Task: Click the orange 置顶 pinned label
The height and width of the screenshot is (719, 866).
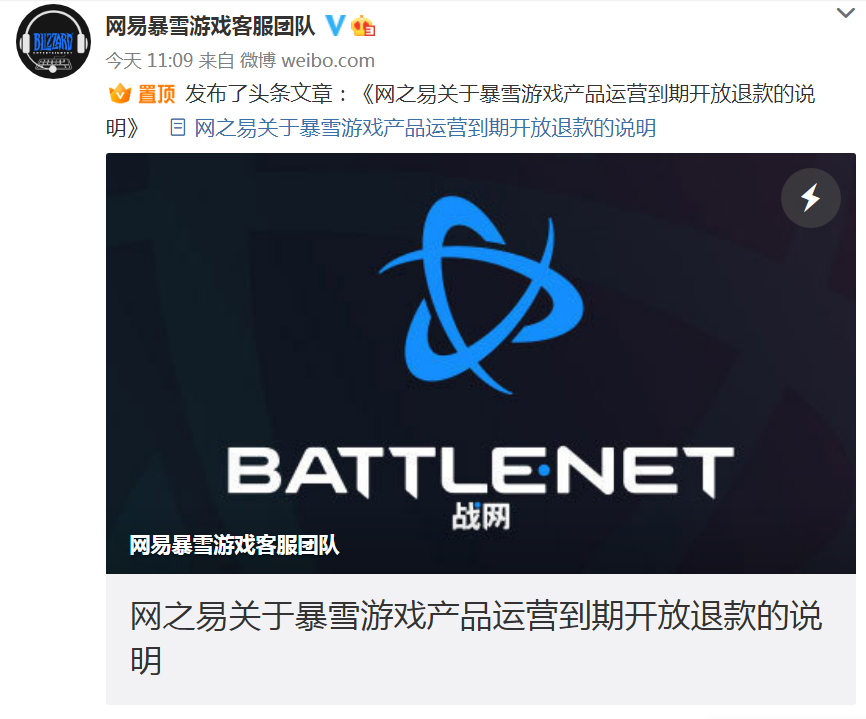Action: (156, 94)
